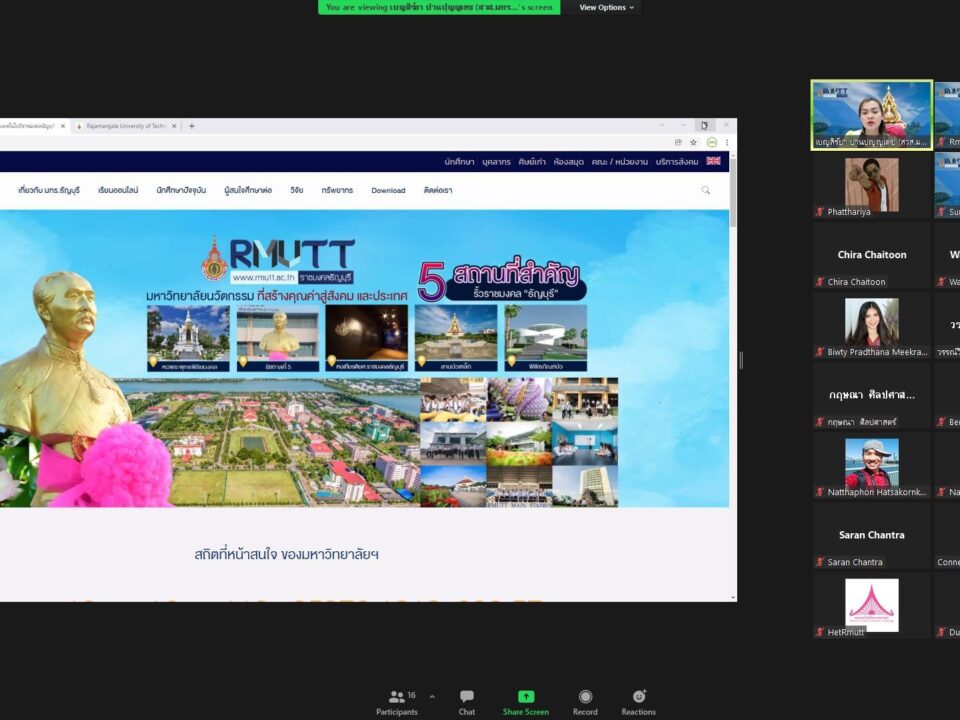960x720 pixels.
Task: Click HetRmutt's pink logo profile picture
Action: pos(872,605)
